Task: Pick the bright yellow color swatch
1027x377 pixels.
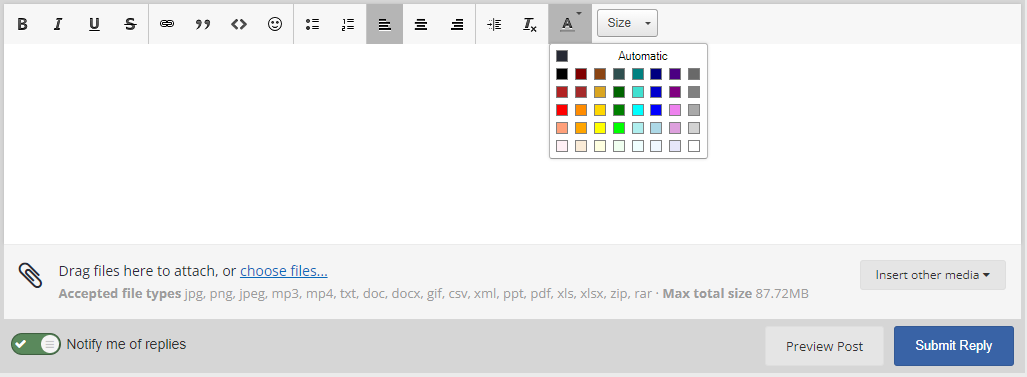Action: click(x=600, y=128)
